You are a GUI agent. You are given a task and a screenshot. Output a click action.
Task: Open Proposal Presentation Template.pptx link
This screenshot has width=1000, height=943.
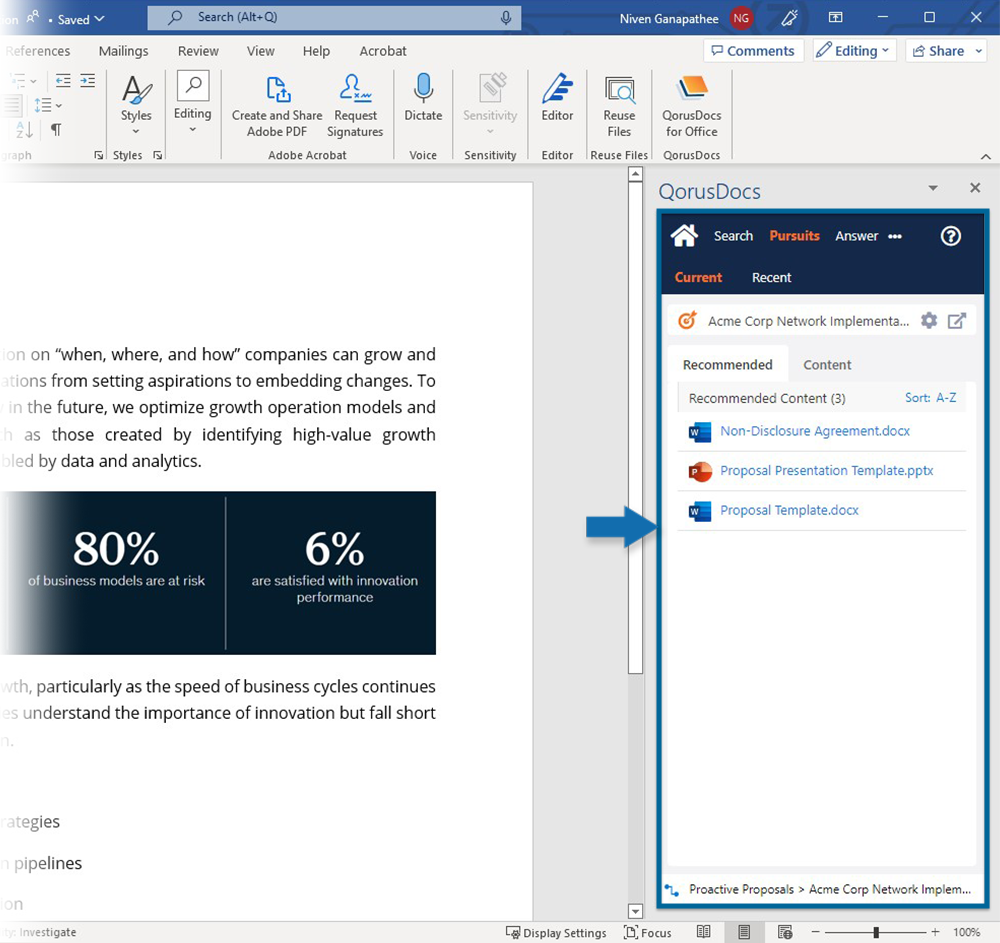(x=827, y=471)
